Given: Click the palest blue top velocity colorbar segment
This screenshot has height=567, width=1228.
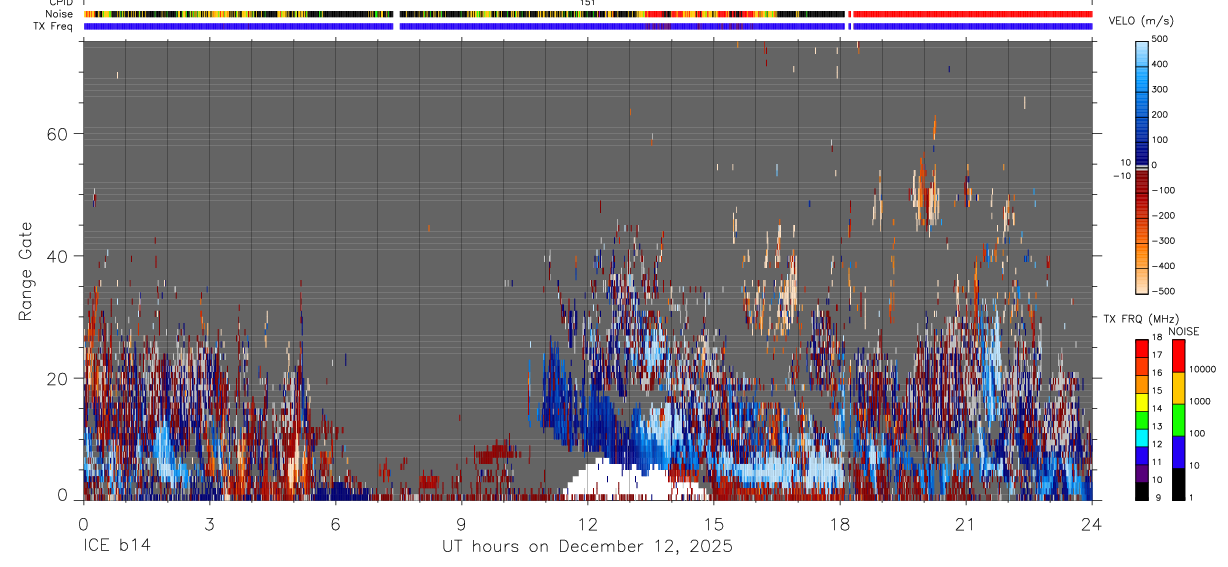Looking at the screenshot, I should click(1142, 52).
